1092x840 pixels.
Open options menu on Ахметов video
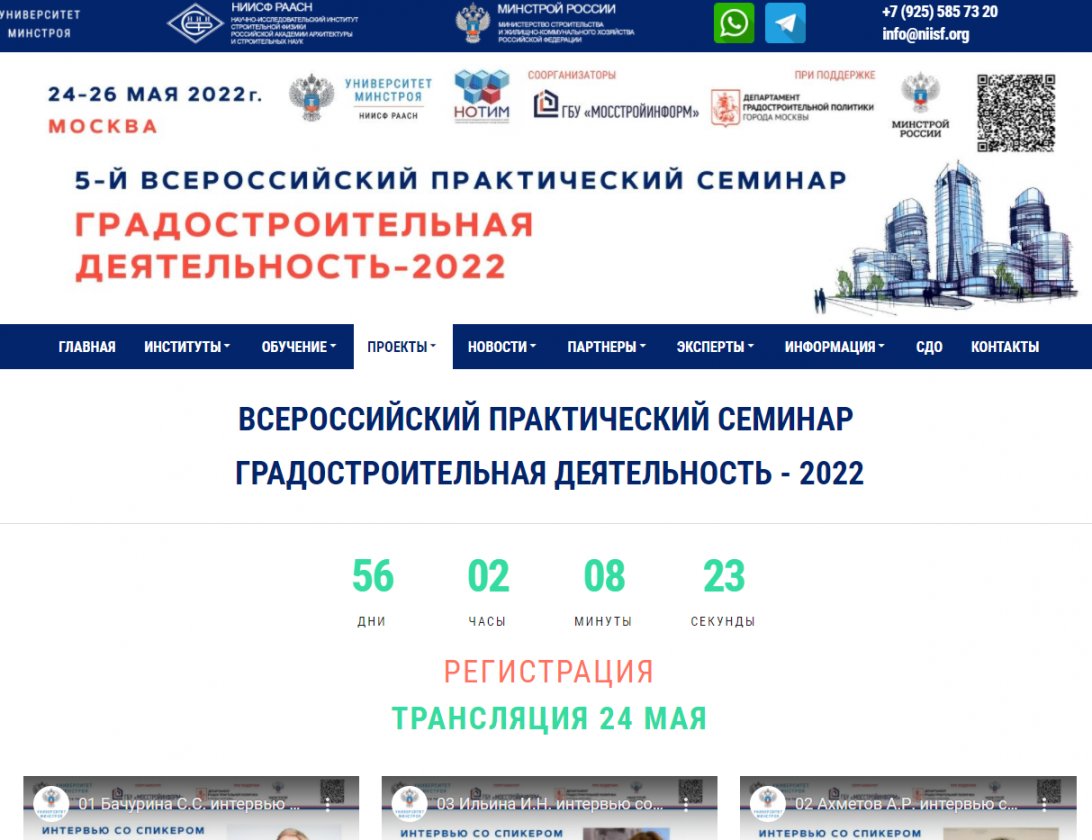coord(1044,804)
